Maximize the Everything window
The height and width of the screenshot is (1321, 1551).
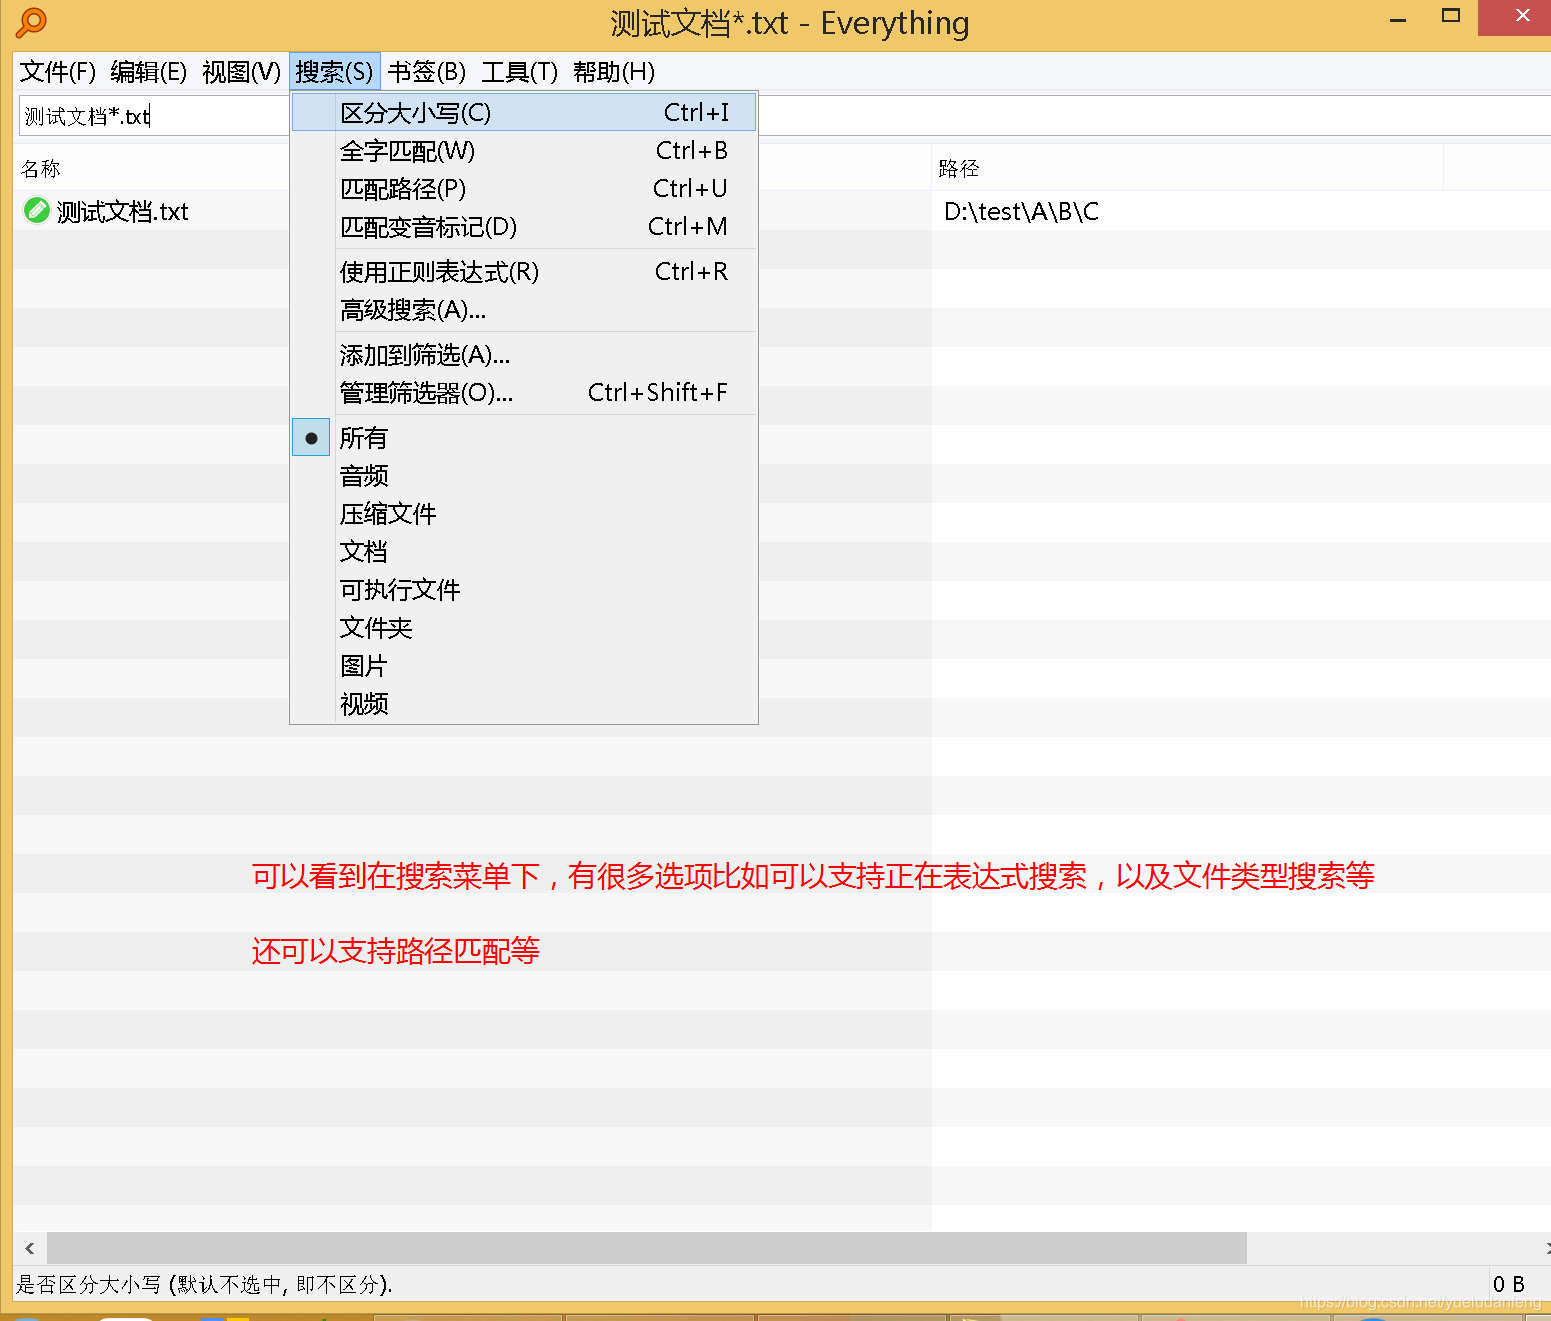[x=1451, y=17]
